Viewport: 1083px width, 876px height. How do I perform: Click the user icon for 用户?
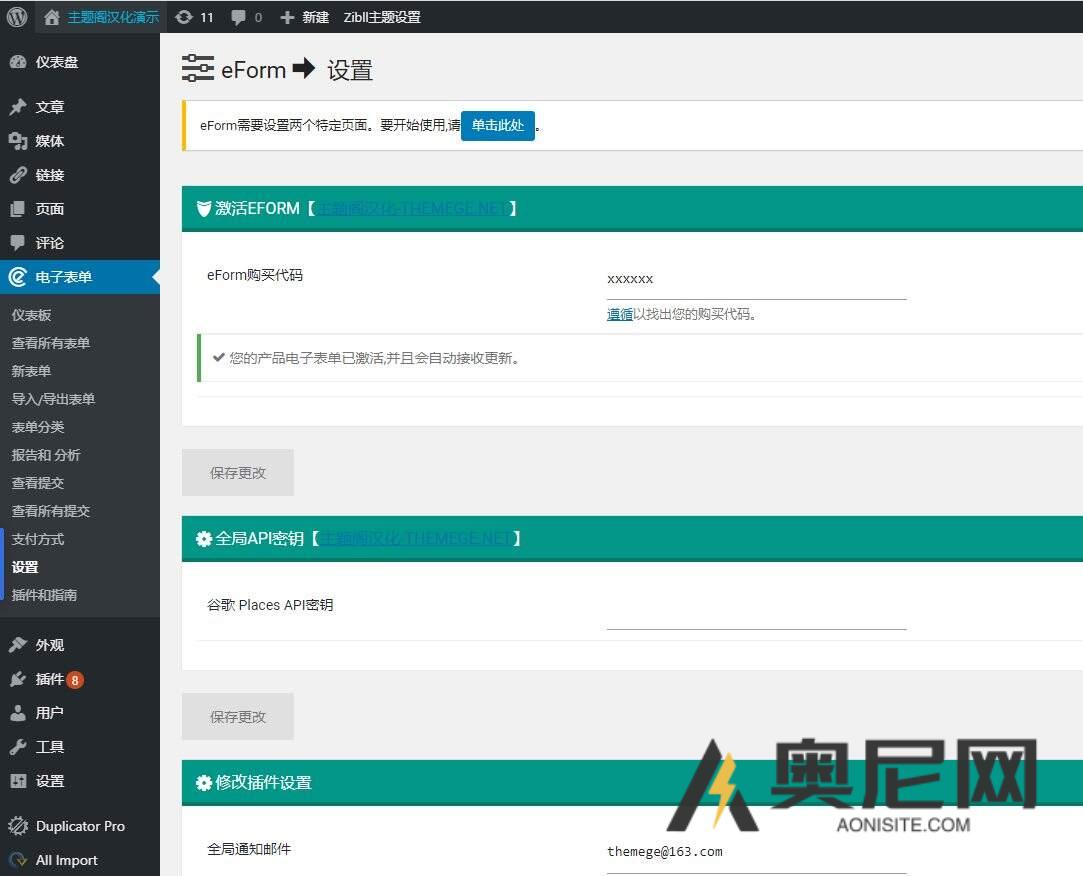point(18,713)
